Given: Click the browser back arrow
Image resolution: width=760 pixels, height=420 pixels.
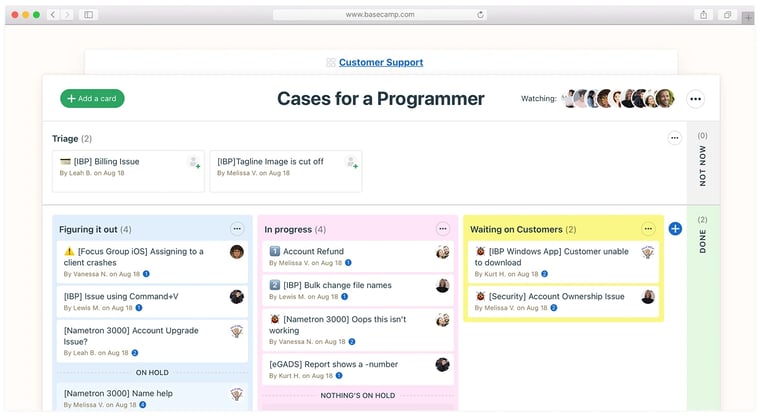Looking at the screenshot, I should (x=54, y=15).
